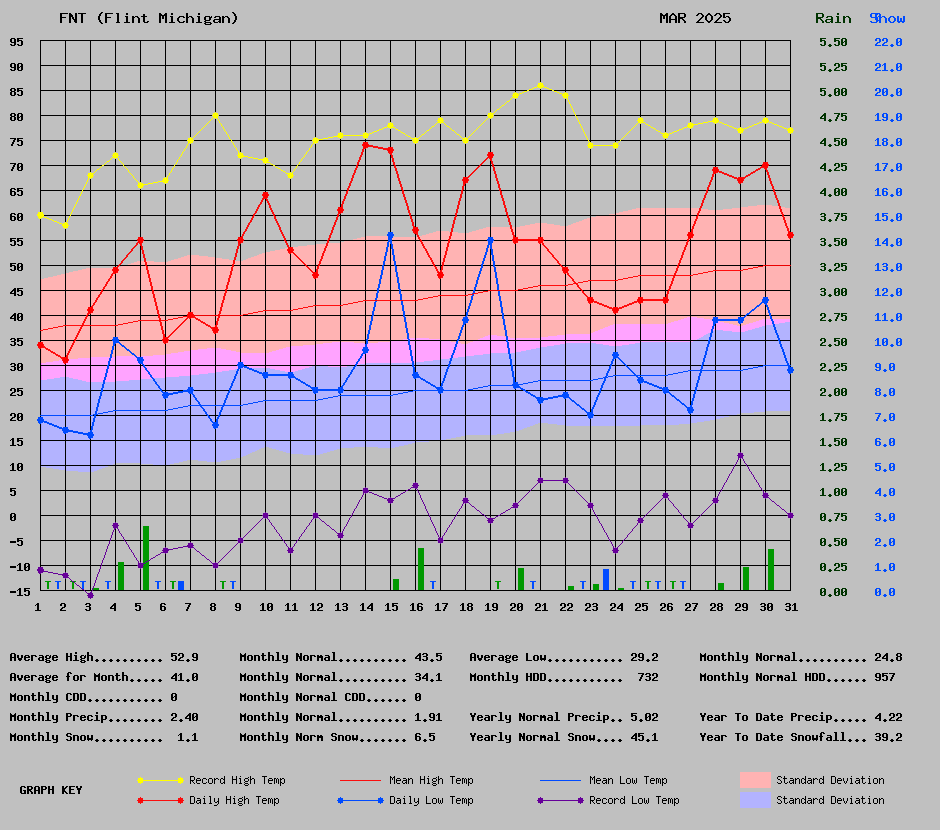Click the "Average High" 52.9 statistic

[x=104, y=657]
